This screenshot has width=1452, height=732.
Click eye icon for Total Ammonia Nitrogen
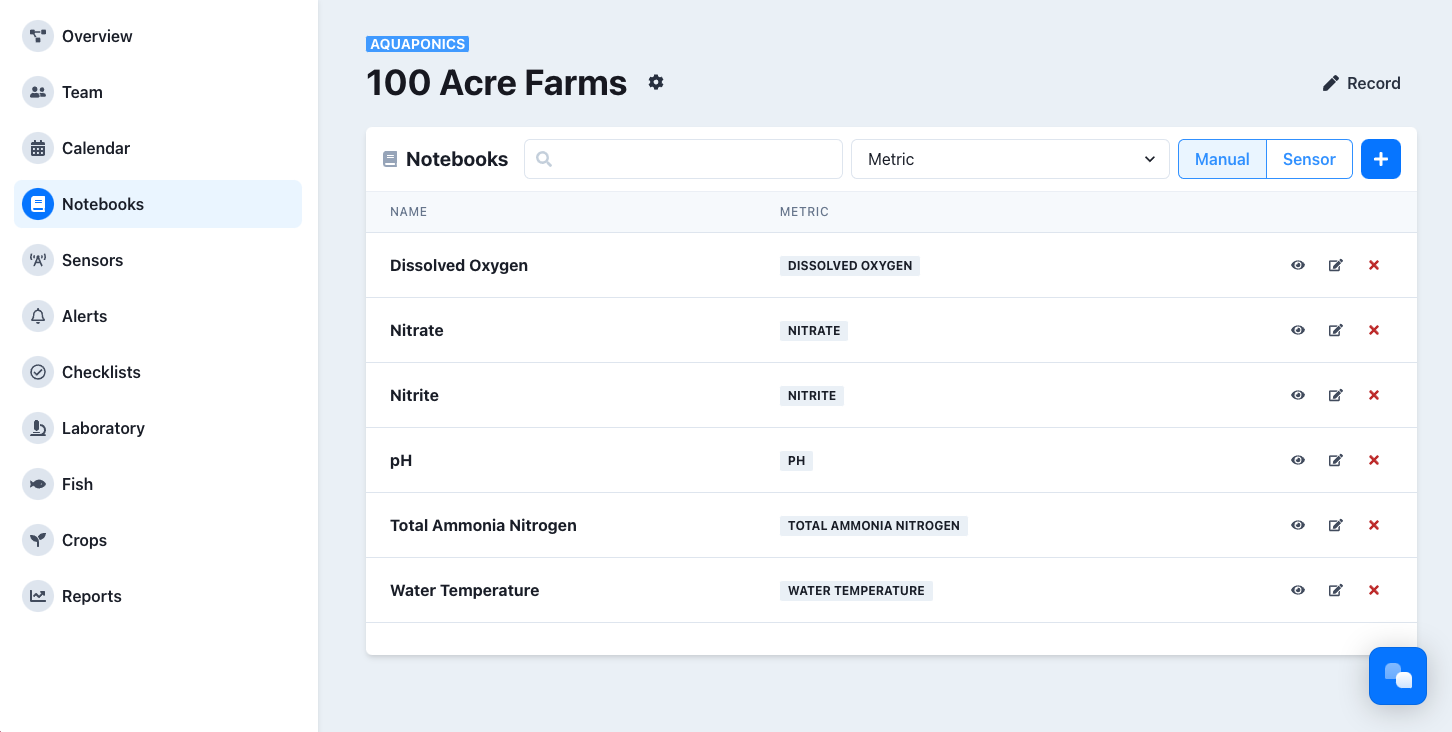click(x=1298, y=525)
